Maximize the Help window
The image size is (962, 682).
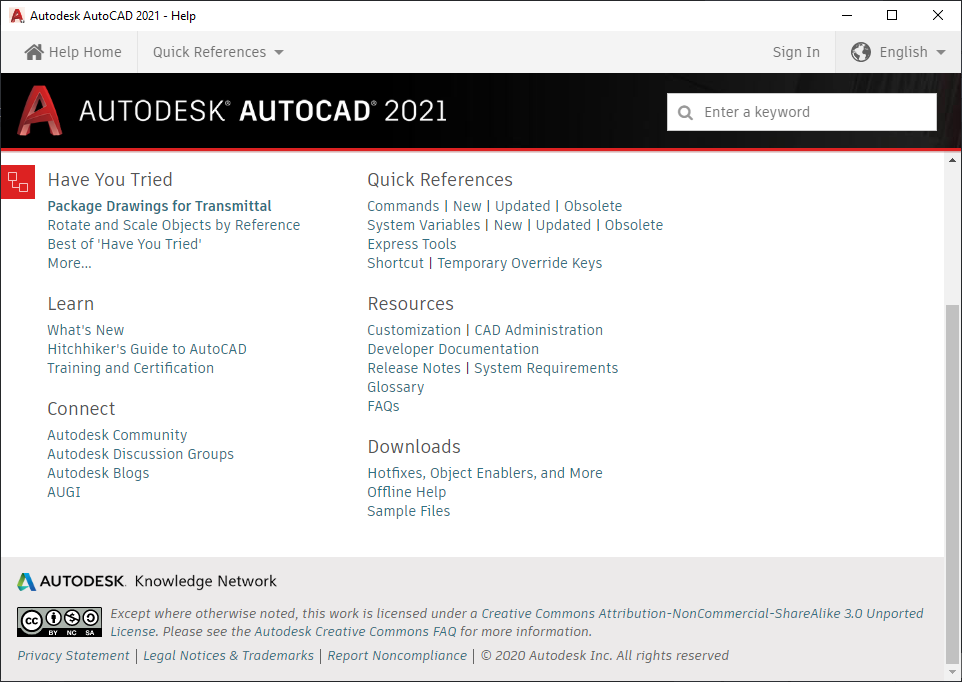pos(892,15)
